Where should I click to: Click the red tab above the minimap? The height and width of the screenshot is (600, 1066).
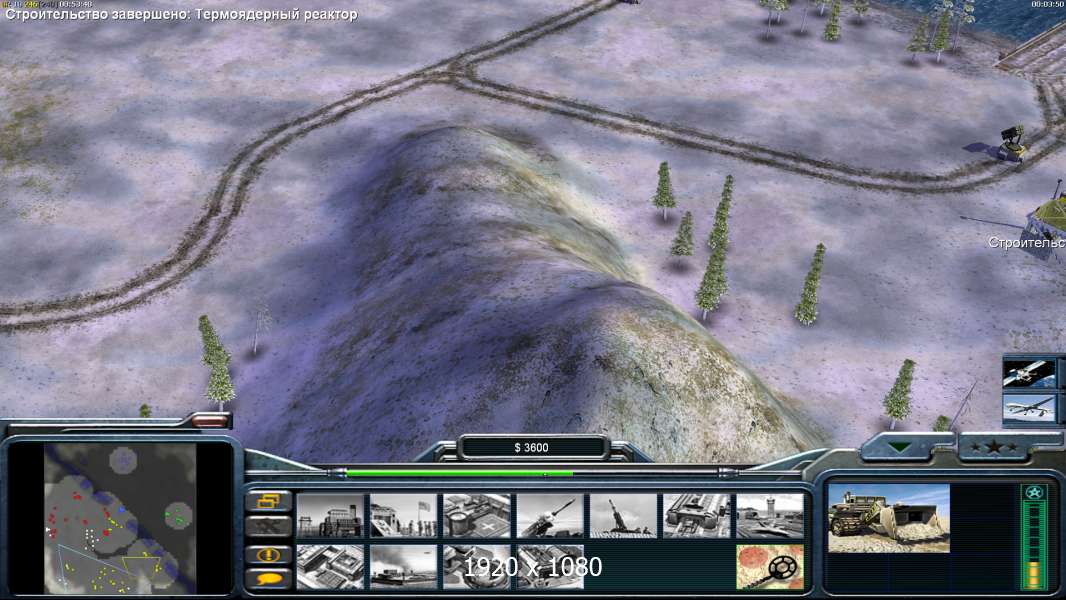coord(210,421)
